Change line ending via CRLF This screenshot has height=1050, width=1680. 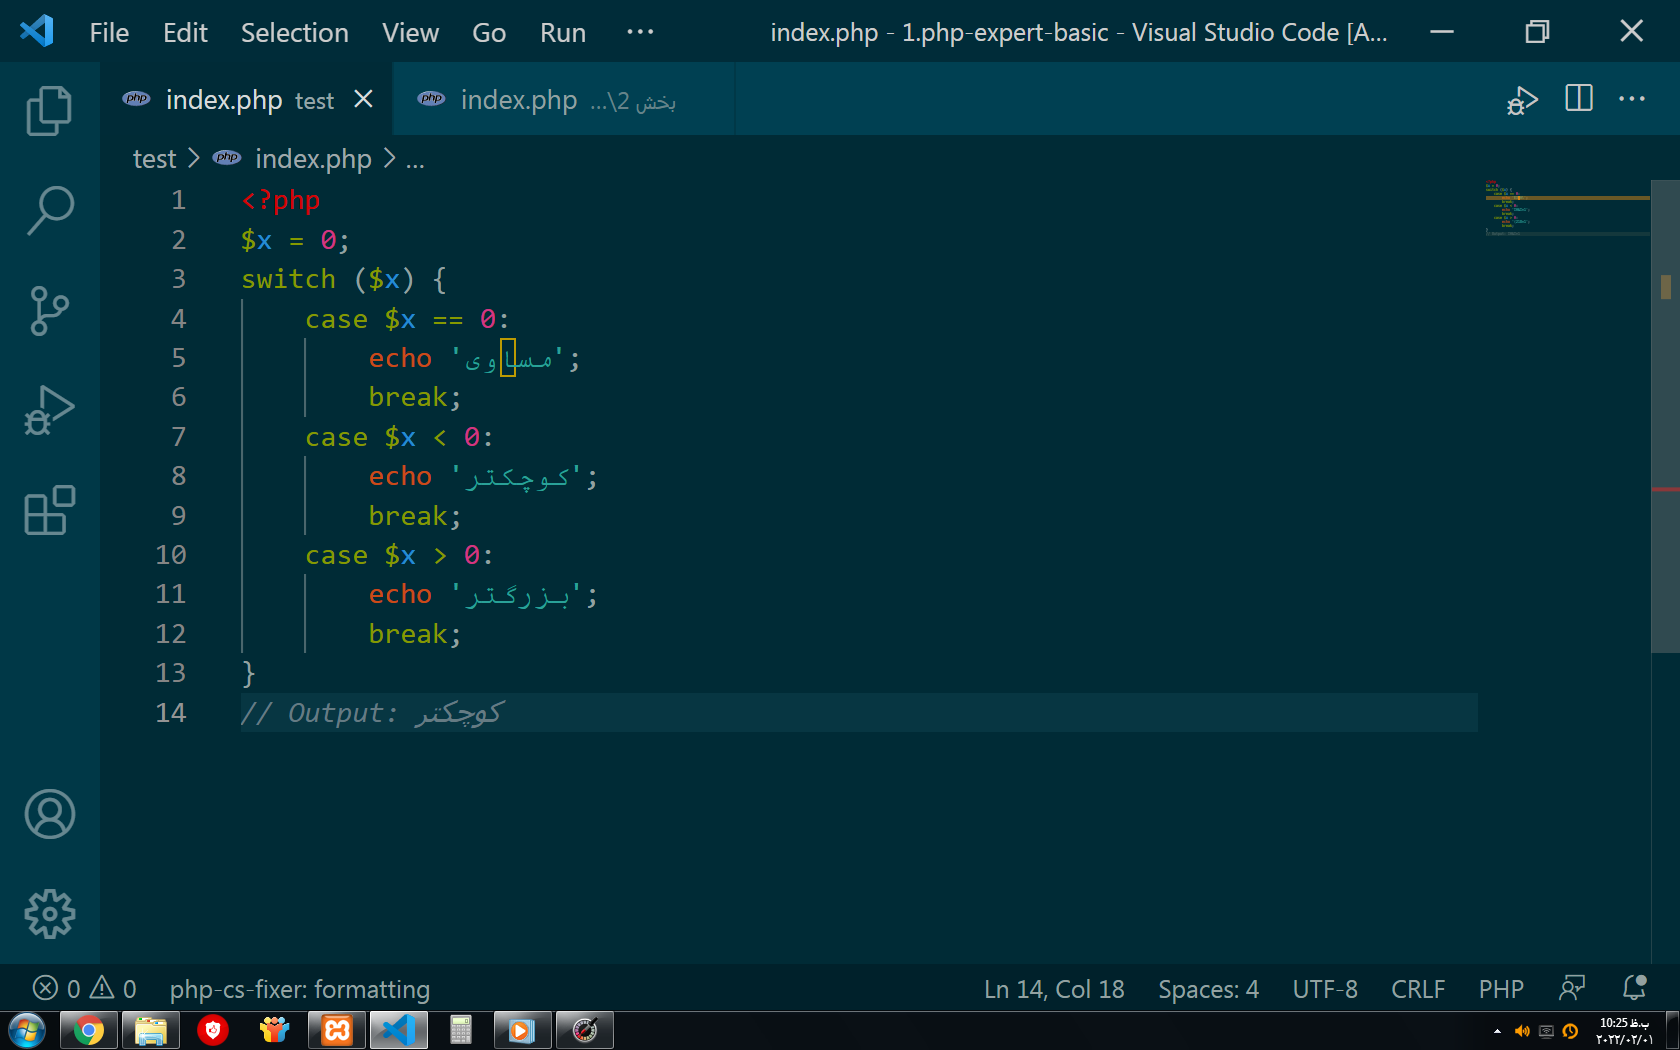(1418, 989)
